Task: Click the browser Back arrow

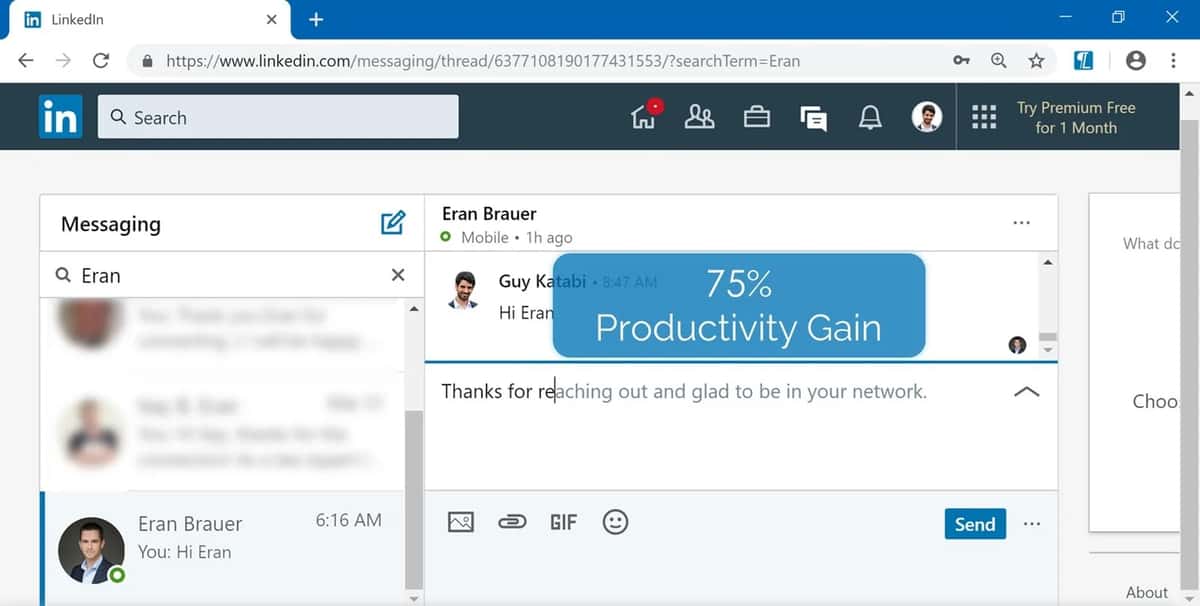Action: [26, 60]
